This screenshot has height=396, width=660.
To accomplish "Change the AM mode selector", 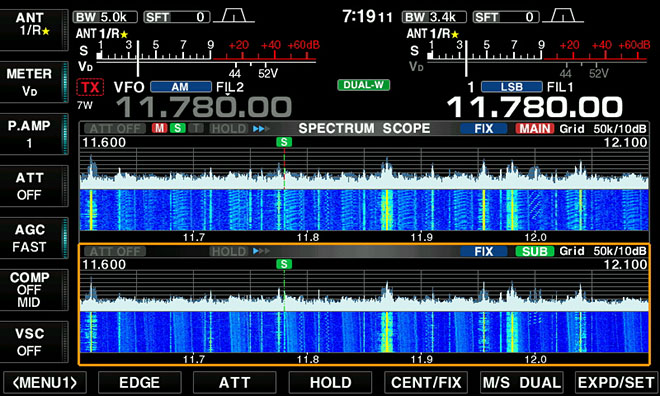I will pyautogui.click(x=181, y=87).
